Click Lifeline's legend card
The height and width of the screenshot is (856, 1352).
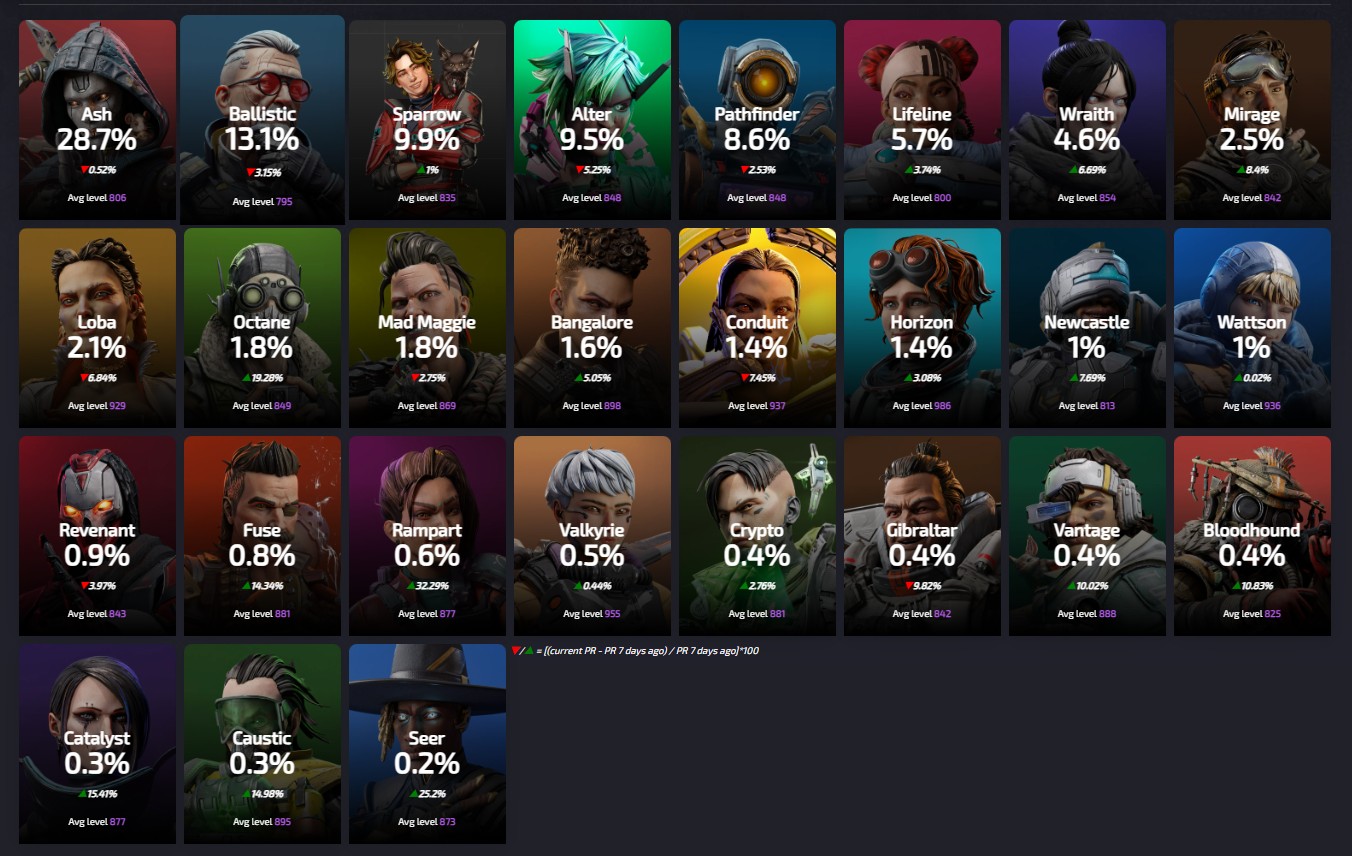click(x=922, y=120)
